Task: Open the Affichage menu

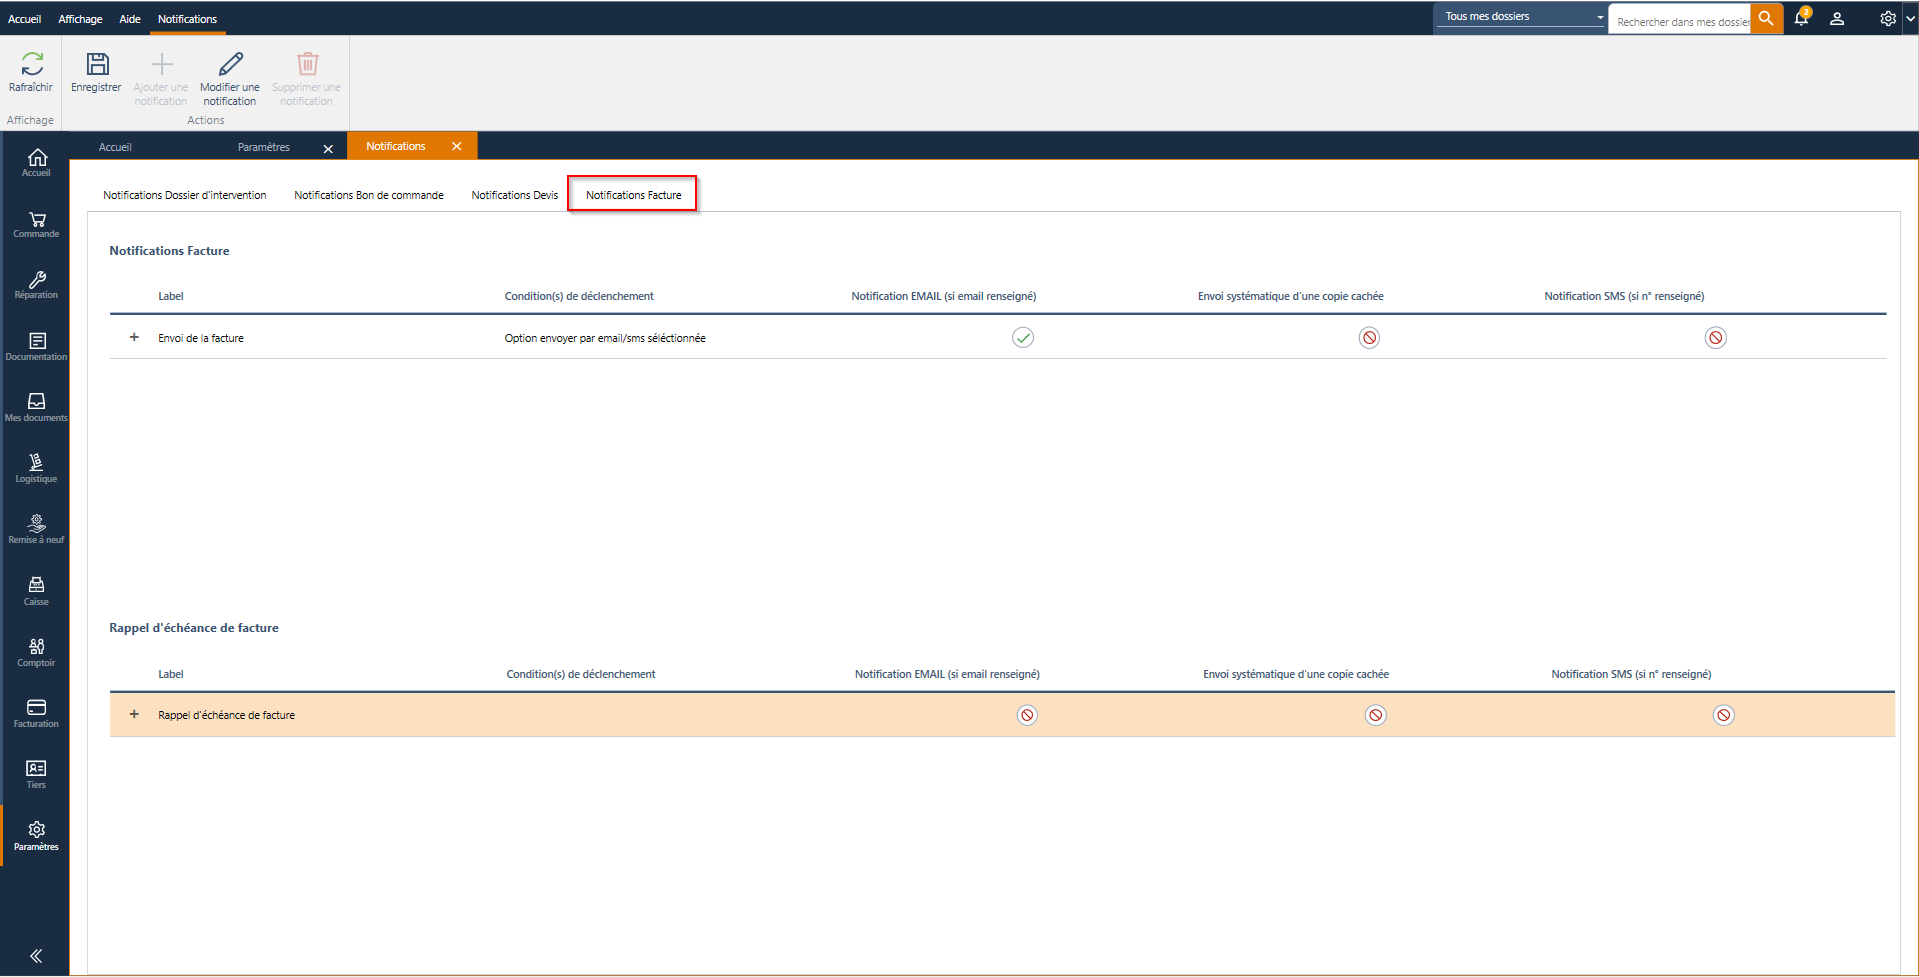Action: 80,19
